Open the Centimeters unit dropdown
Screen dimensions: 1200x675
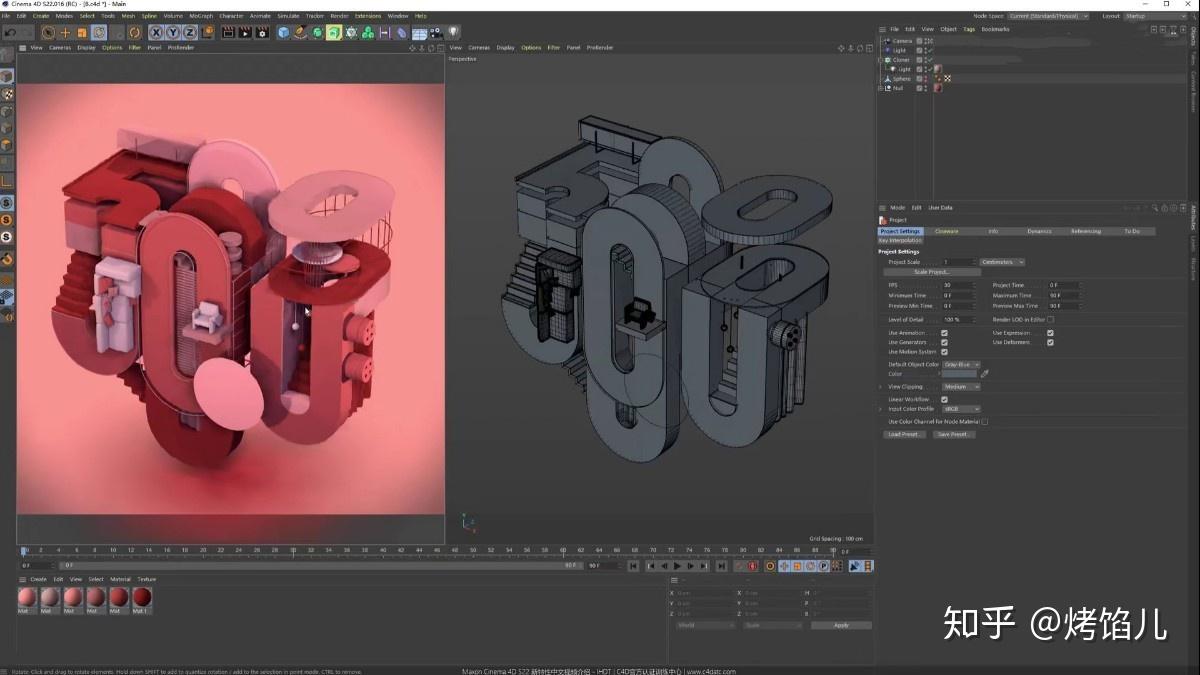1001,262
